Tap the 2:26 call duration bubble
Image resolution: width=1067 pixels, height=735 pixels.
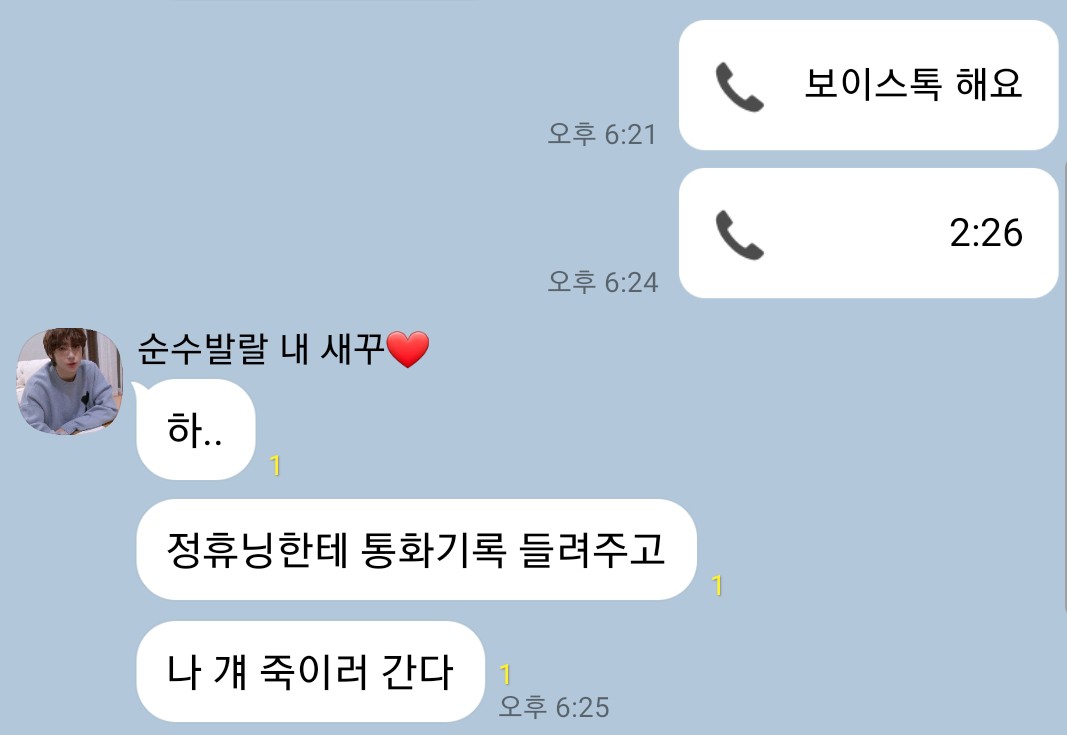(x=868, y=233)
